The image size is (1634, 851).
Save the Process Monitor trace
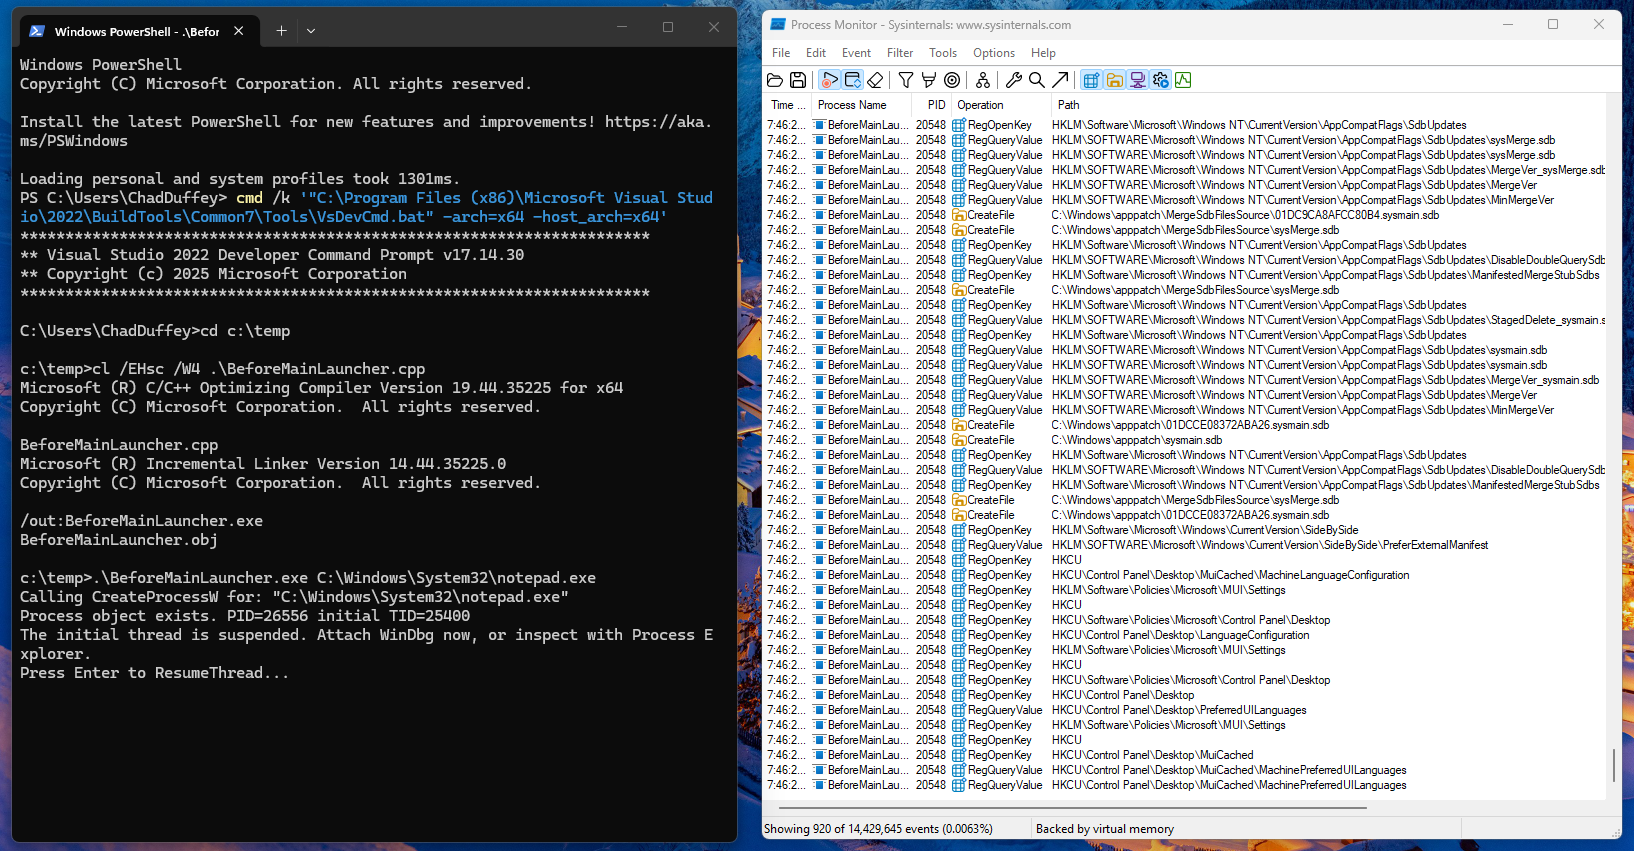tap(798, 80)
